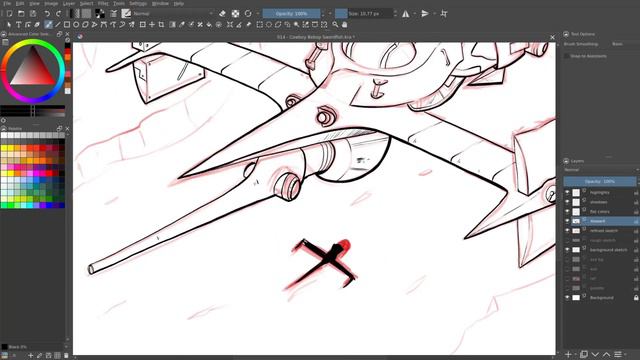Toggle preserve alpha
The height and width of the screenshot is (360, 640).
pos(236,13)
